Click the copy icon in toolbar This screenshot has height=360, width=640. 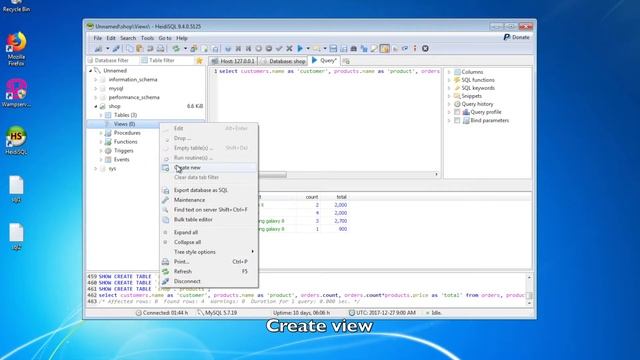[129, 49]
